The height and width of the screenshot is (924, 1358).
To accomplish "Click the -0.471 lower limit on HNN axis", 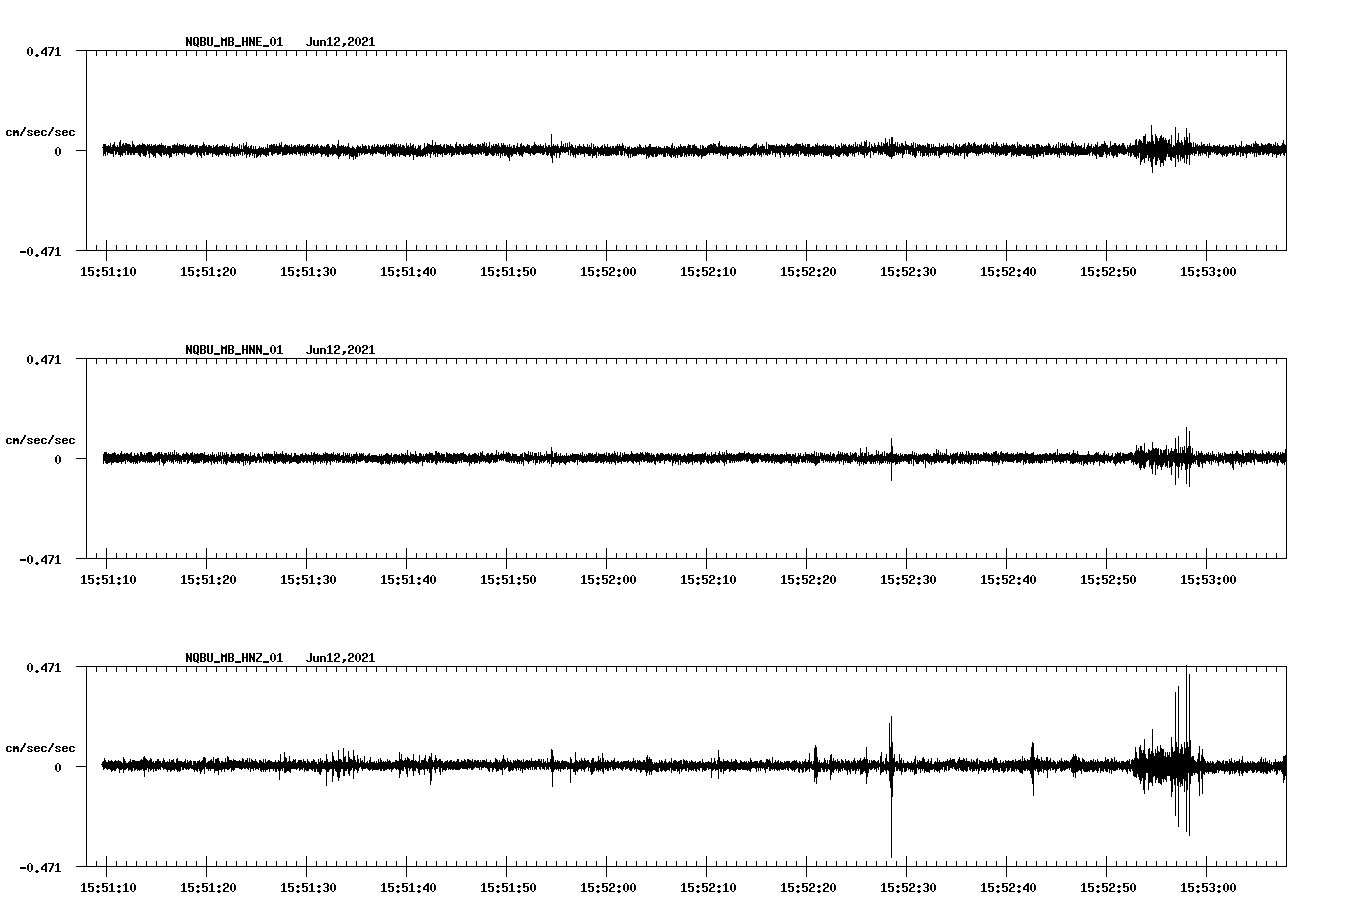I will click(40, 560).
